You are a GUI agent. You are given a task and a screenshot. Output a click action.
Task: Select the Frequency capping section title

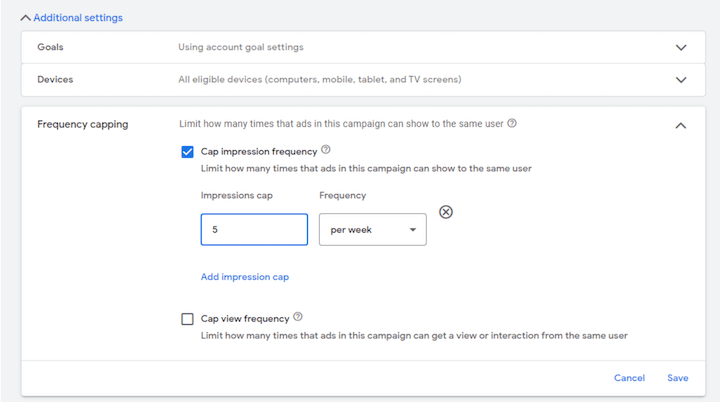(x=83, y=125)
